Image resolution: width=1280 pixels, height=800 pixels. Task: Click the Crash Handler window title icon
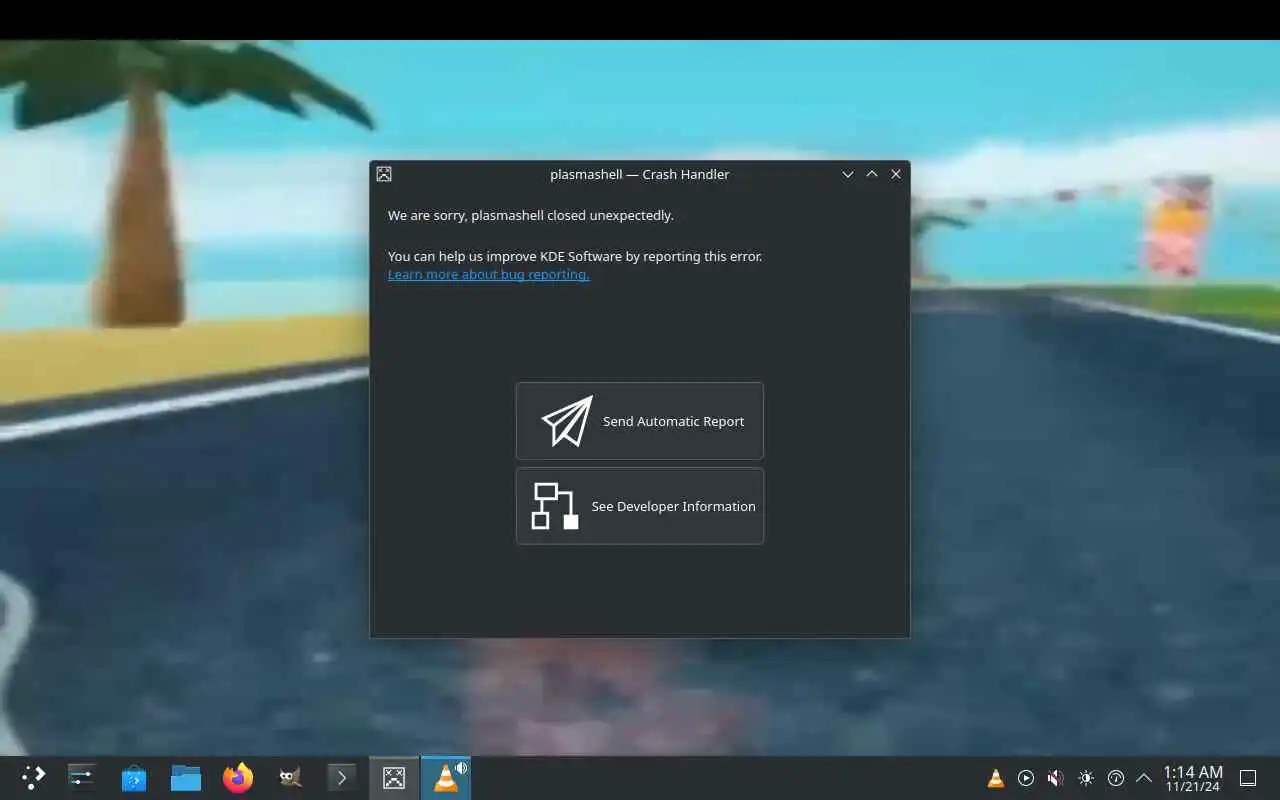(384, 174)
